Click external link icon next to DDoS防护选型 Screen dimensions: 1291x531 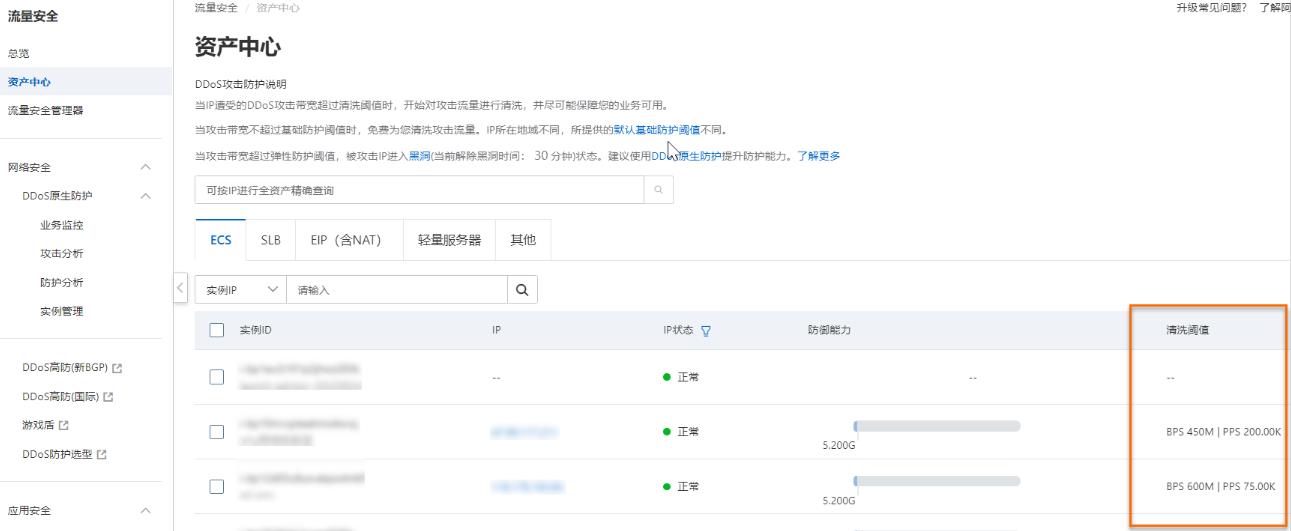[101, 454]
